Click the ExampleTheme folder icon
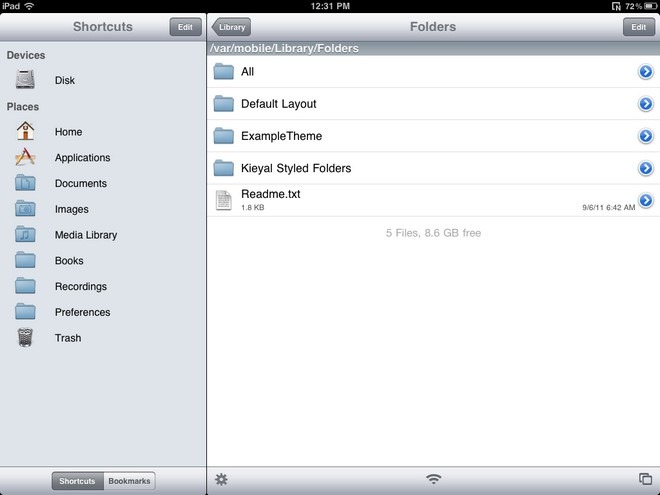 pyautogui.click(x=224, y=136)
